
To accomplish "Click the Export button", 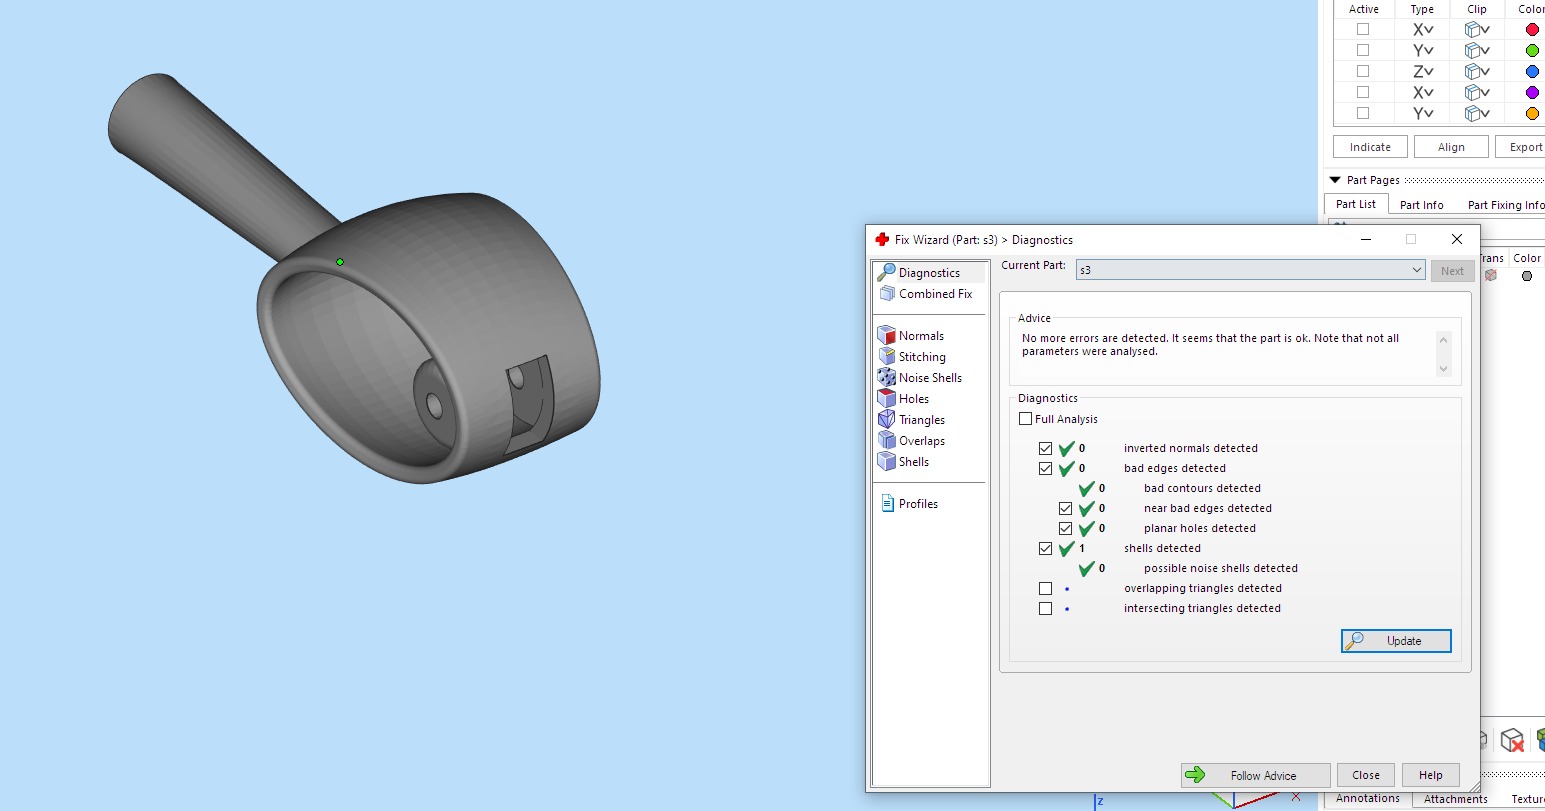I will [1521, 147].
